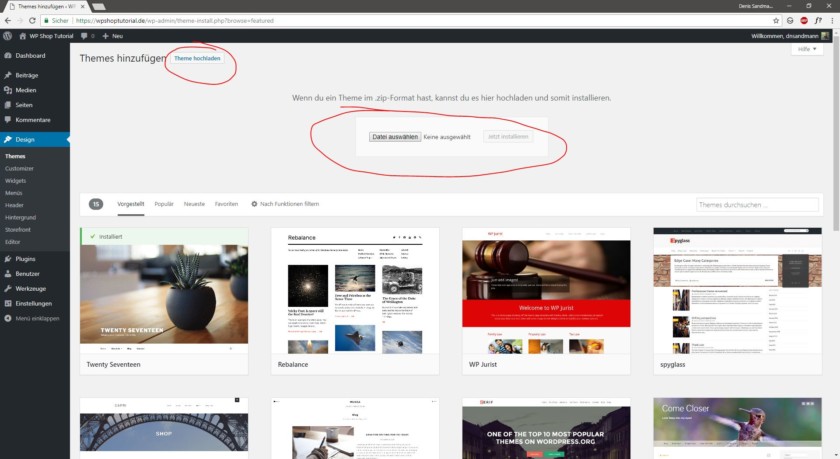Switch to the Neueste themes tab

194,204
